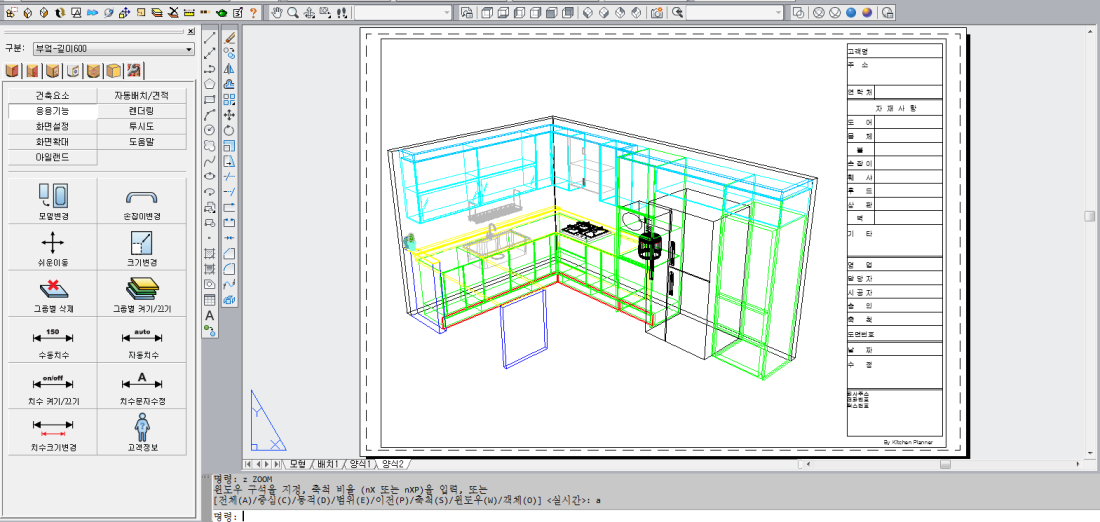Select the last red swirl category tab icon
Image resolution: width=1100 pixels, height=522 pixels.
click(135, 70)
